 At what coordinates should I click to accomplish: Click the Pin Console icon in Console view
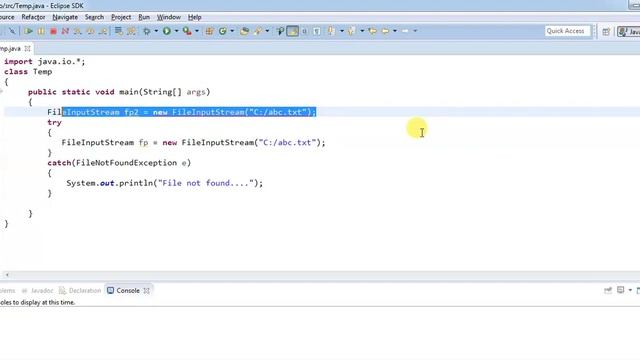[608, 290]
